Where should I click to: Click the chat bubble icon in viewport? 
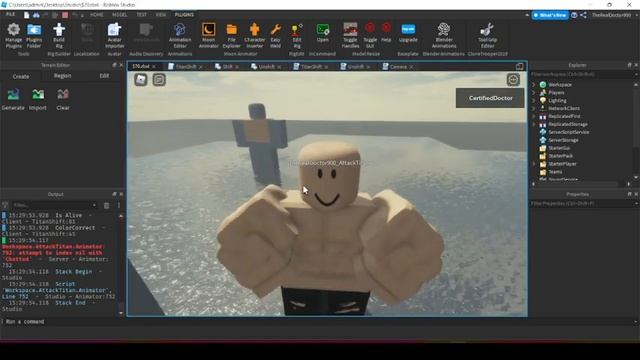pos(159,80)
